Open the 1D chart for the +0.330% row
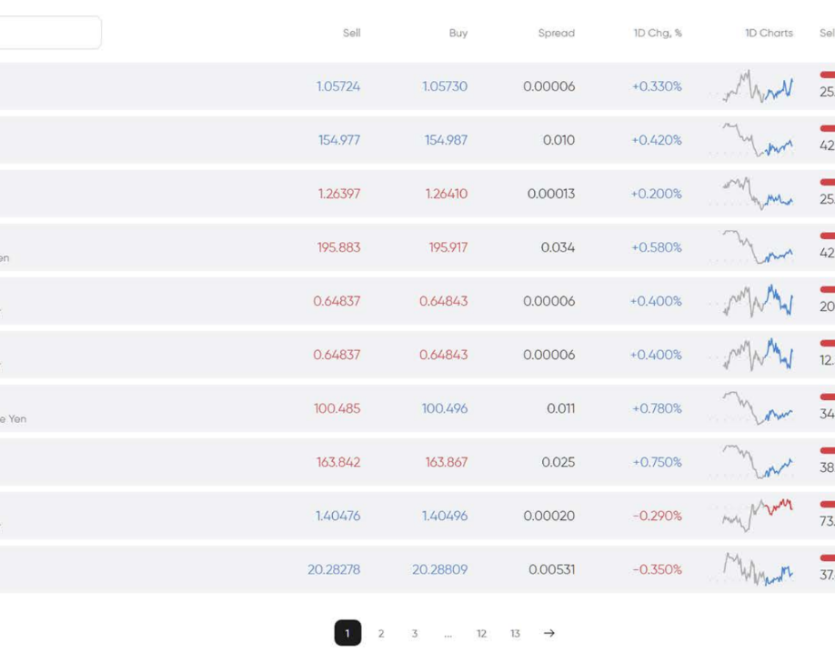Viewport: 835px width, 653px height. coord(758,87)
